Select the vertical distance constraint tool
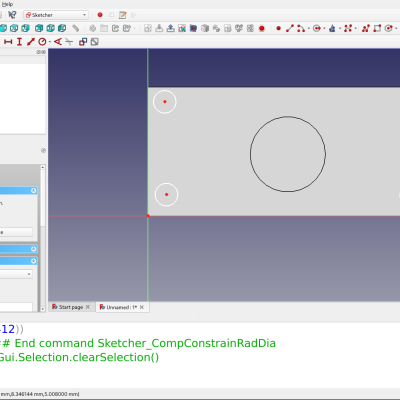The image size is (400, 400). tap(19, 42)
